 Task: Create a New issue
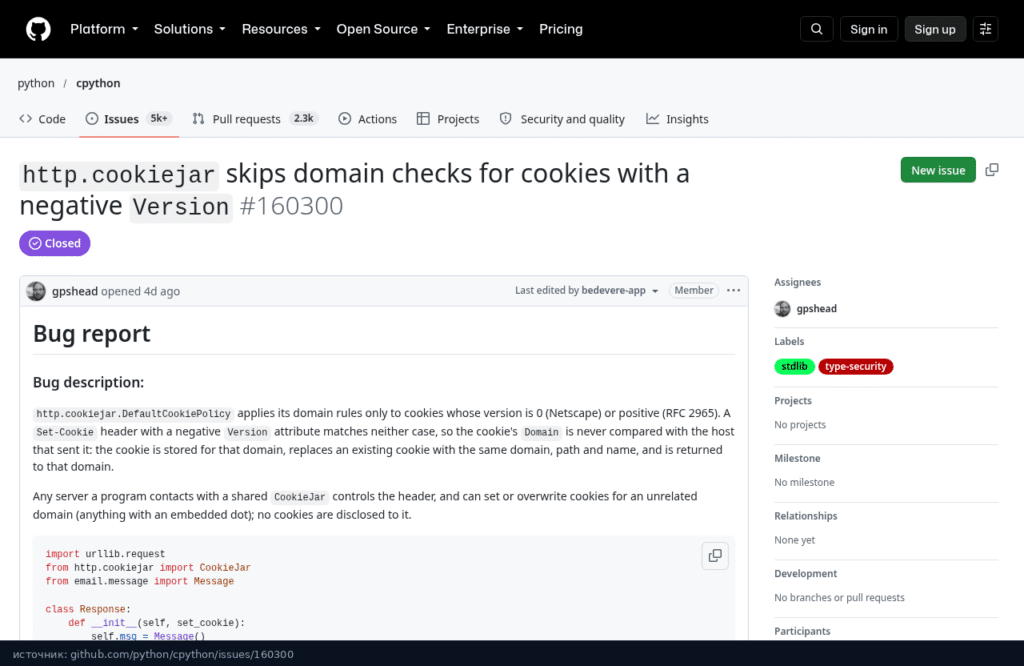coord(938,170)
